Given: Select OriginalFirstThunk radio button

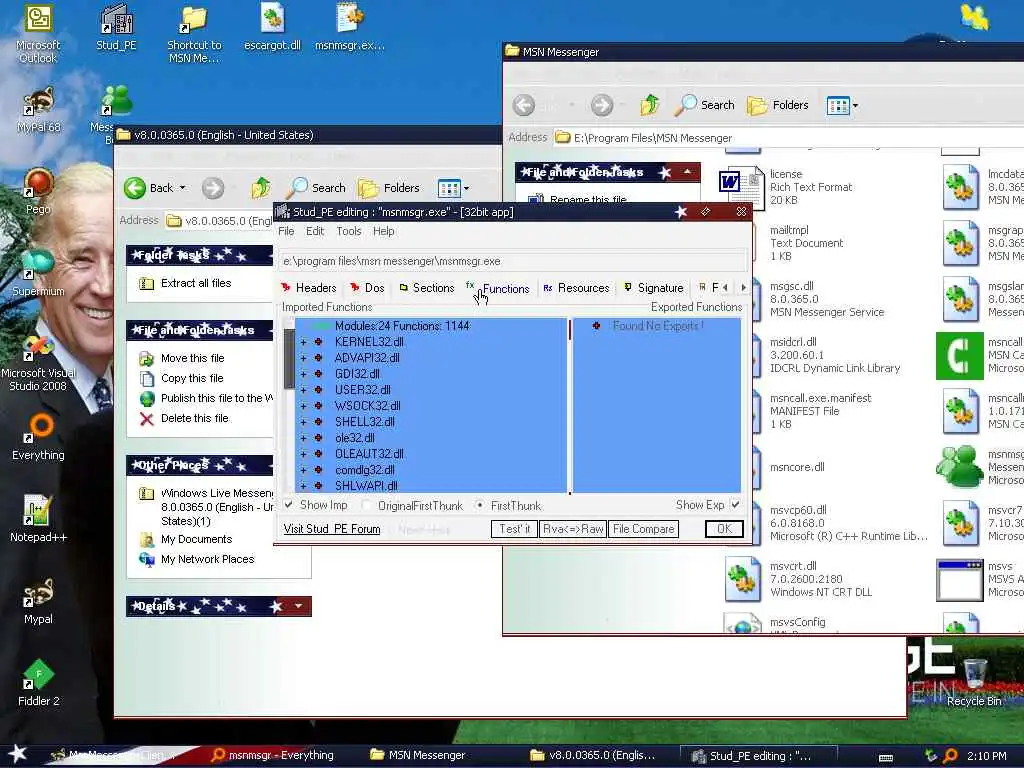Looking at the screenshot, I should tap(366, 505).
